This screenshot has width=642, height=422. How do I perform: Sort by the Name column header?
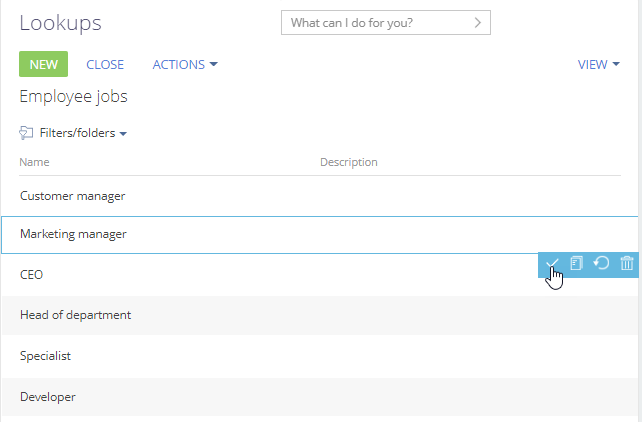pos(34,162)
